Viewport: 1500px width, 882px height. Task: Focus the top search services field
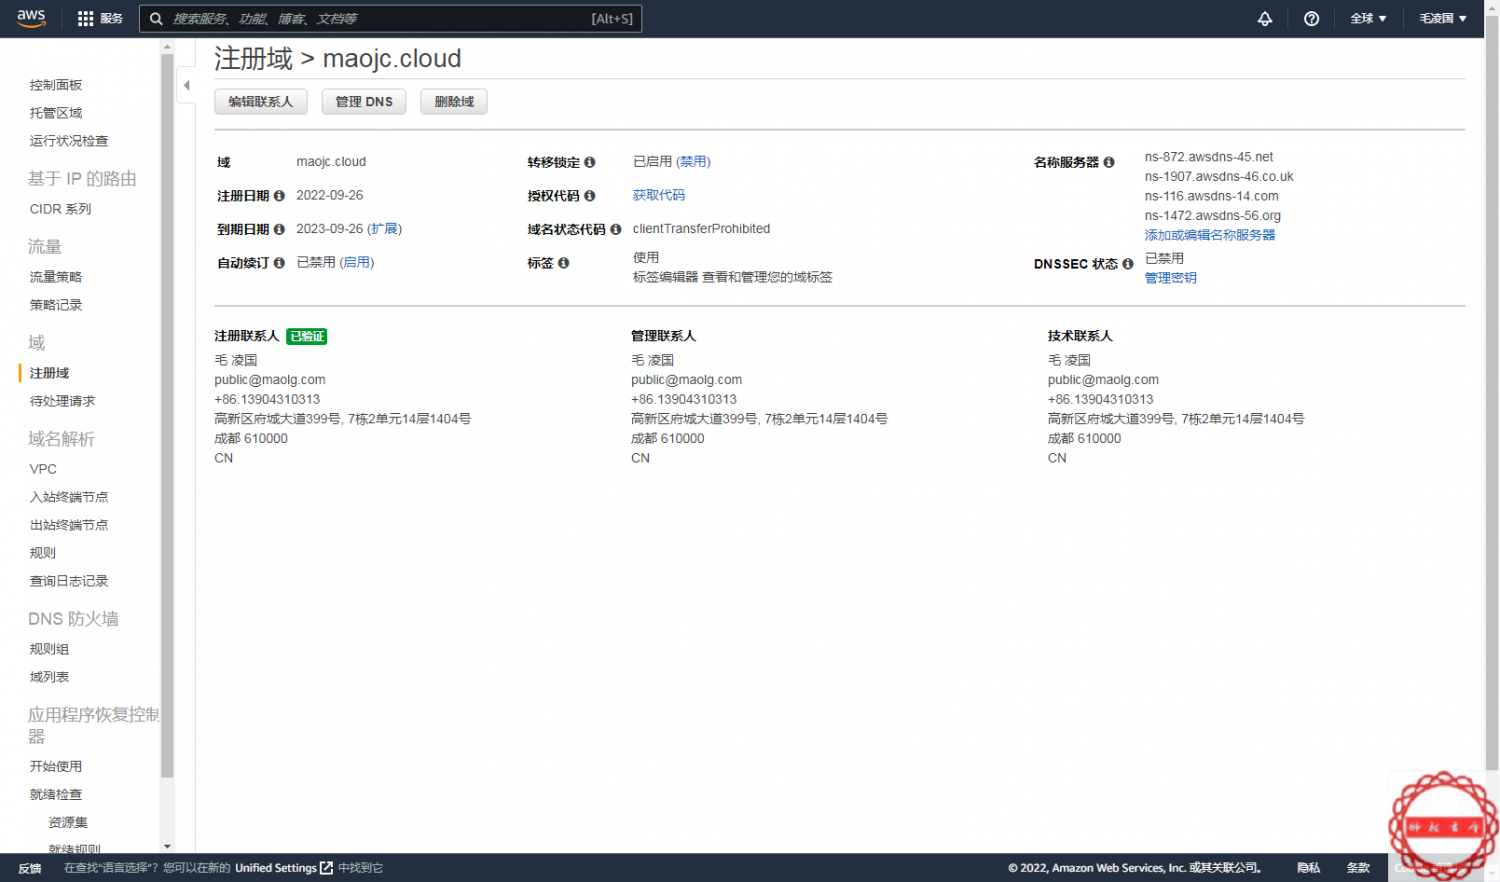click(x=391, y=18)
